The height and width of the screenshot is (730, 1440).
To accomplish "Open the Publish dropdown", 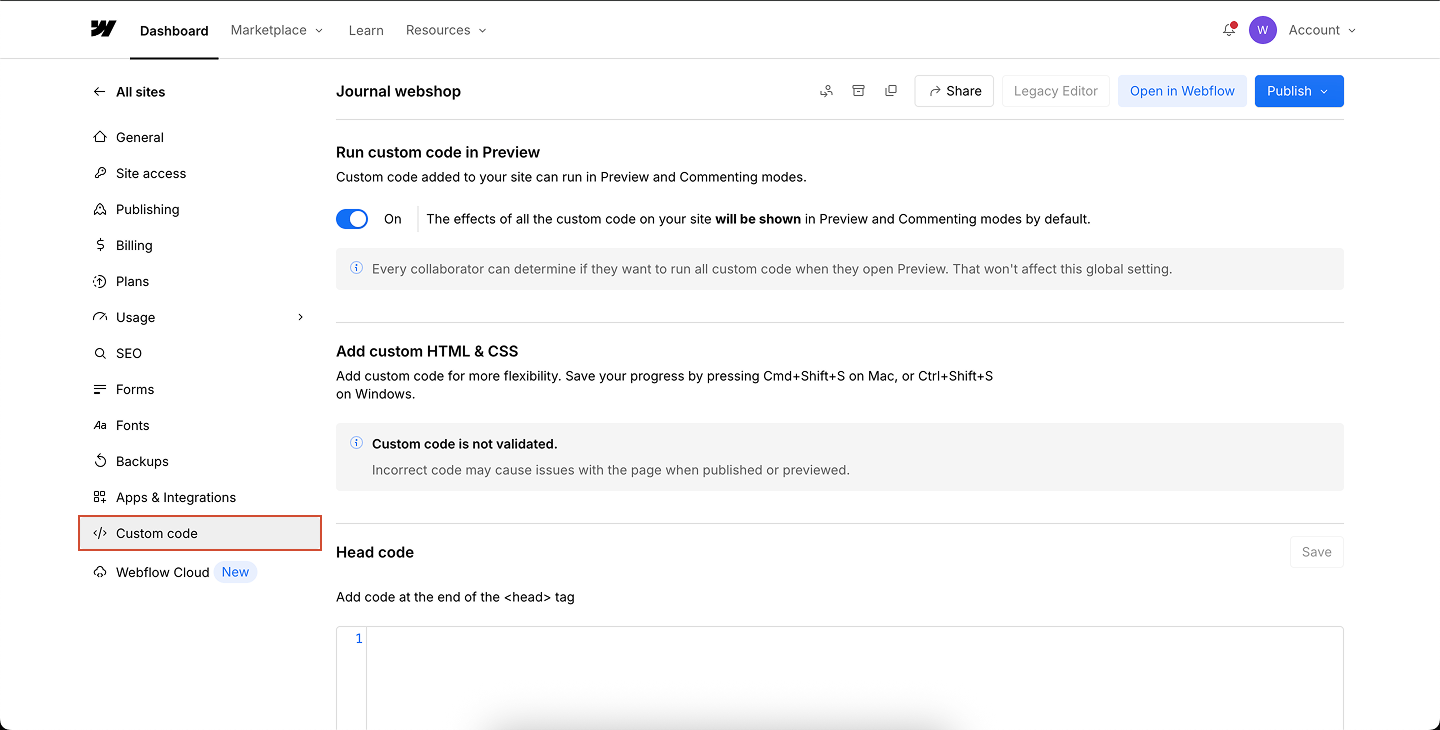I will click(x=1299, y=91).
